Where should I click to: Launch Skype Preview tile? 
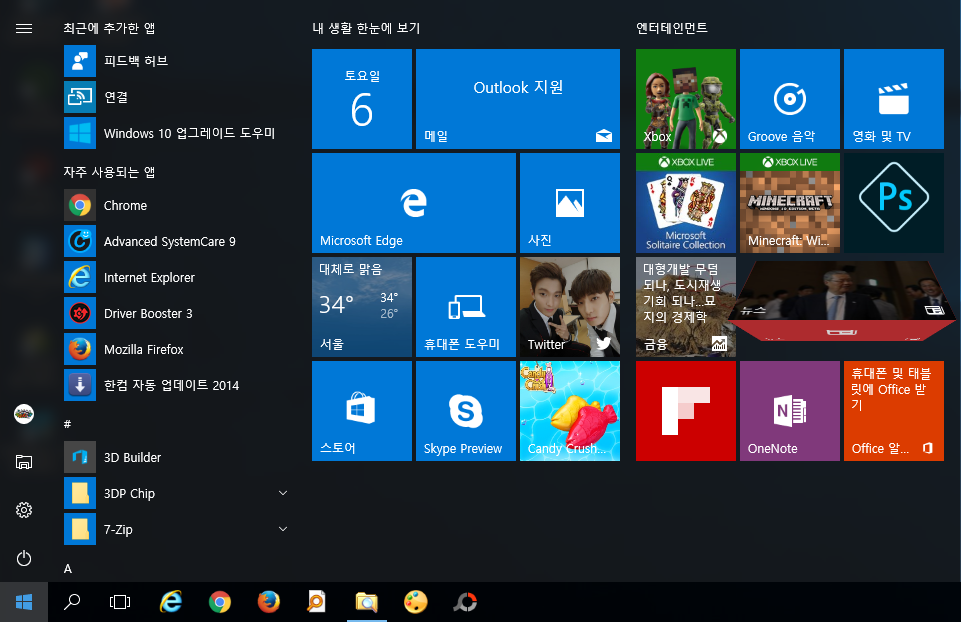pyautogui.click(x=465, y=410)
